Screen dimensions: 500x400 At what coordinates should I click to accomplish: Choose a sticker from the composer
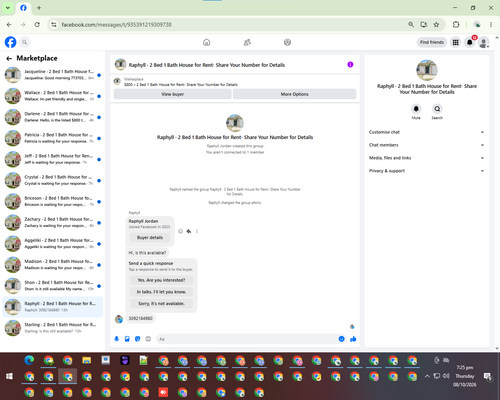(137, 339)
